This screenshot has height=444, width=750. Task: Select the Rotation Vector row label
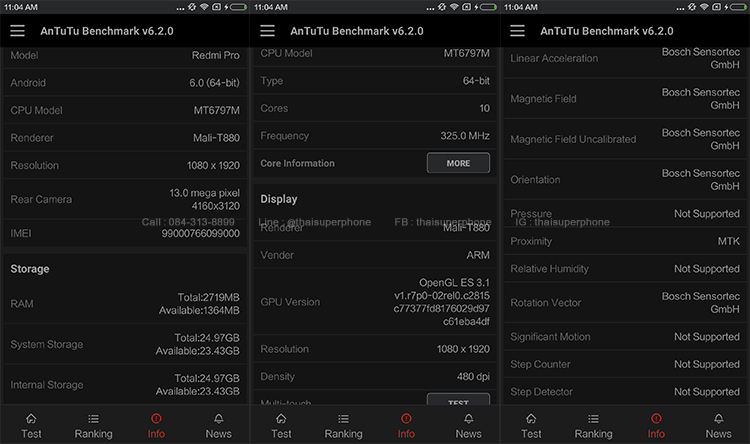pyautogui.click(x=546, y=303)
